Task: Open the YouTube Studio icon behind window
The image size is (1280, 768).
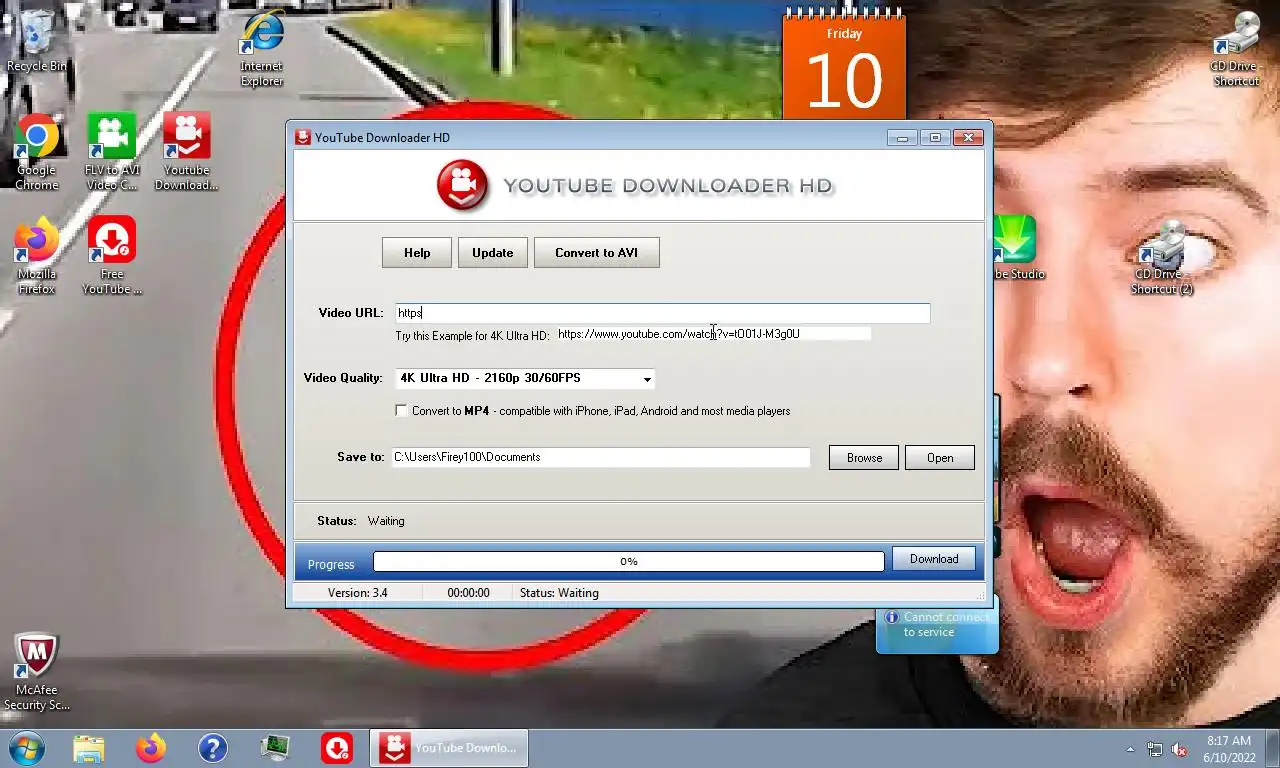Action: point(1016,248)
